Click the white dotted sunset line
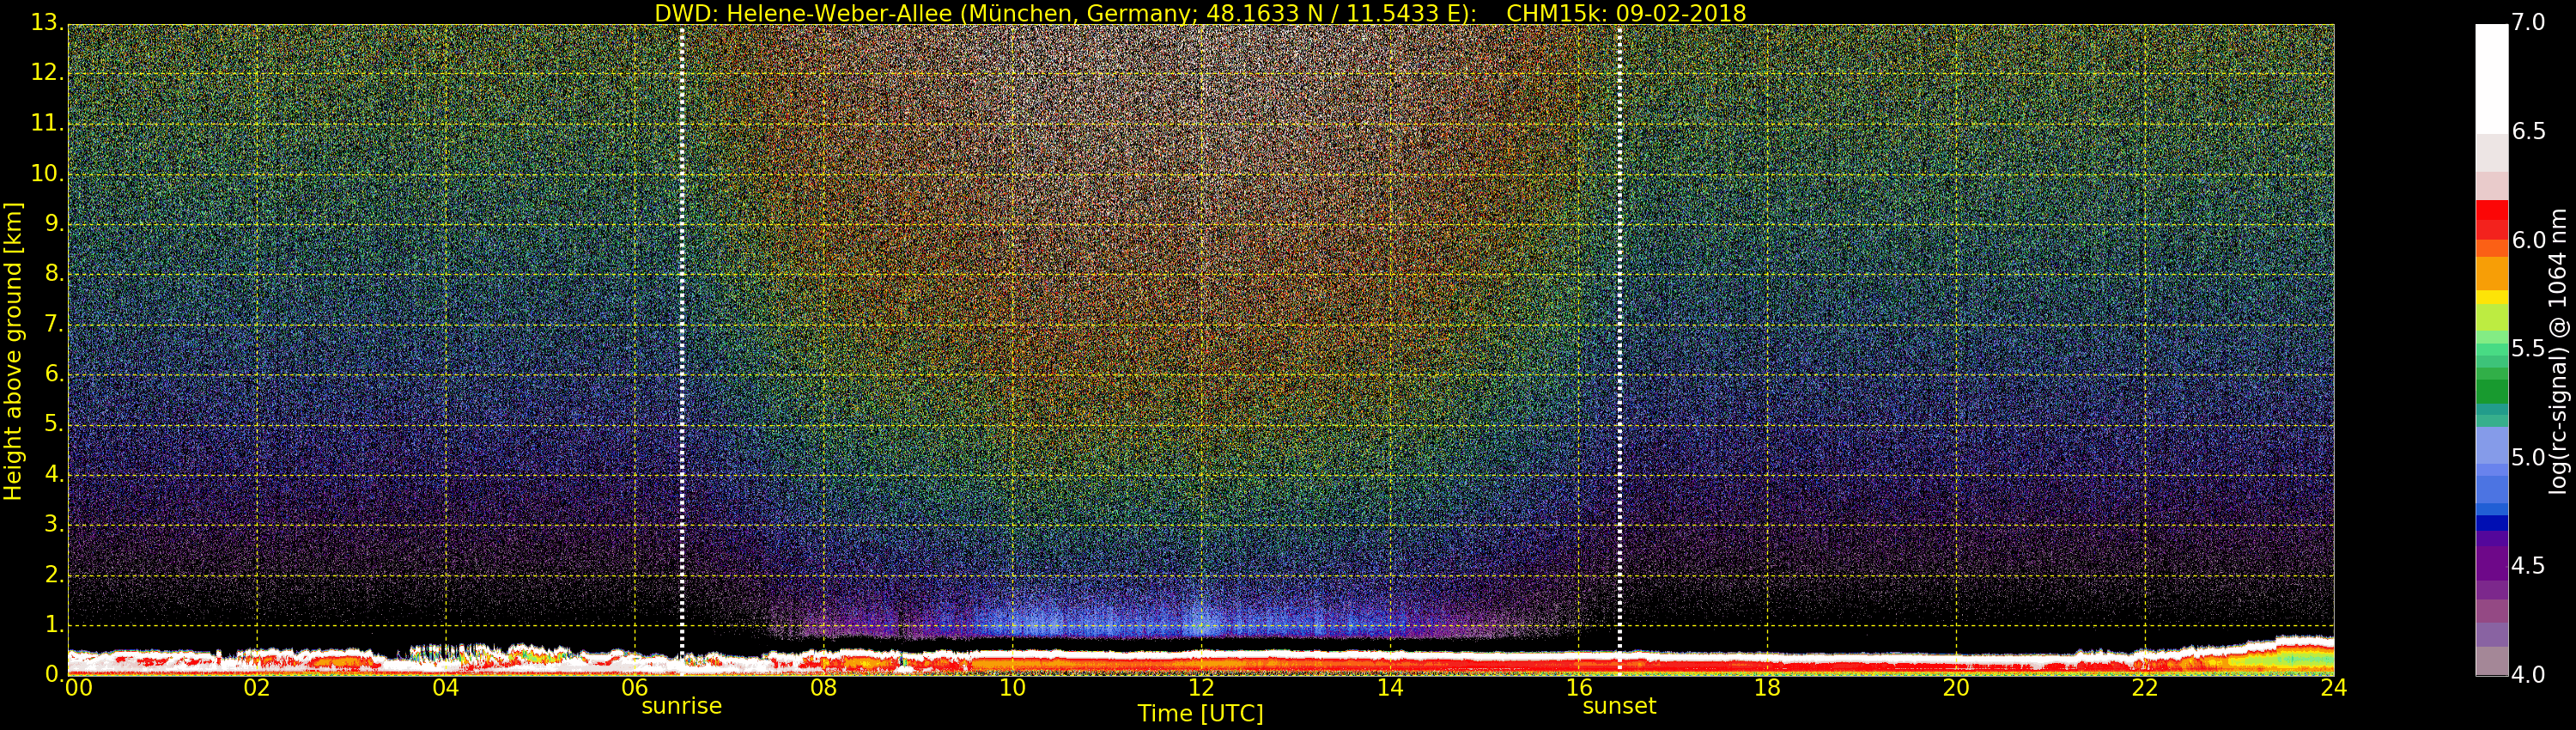The width and height of the screenshot is (2576, 730). pyautogui.click(x=1619, y=340)
